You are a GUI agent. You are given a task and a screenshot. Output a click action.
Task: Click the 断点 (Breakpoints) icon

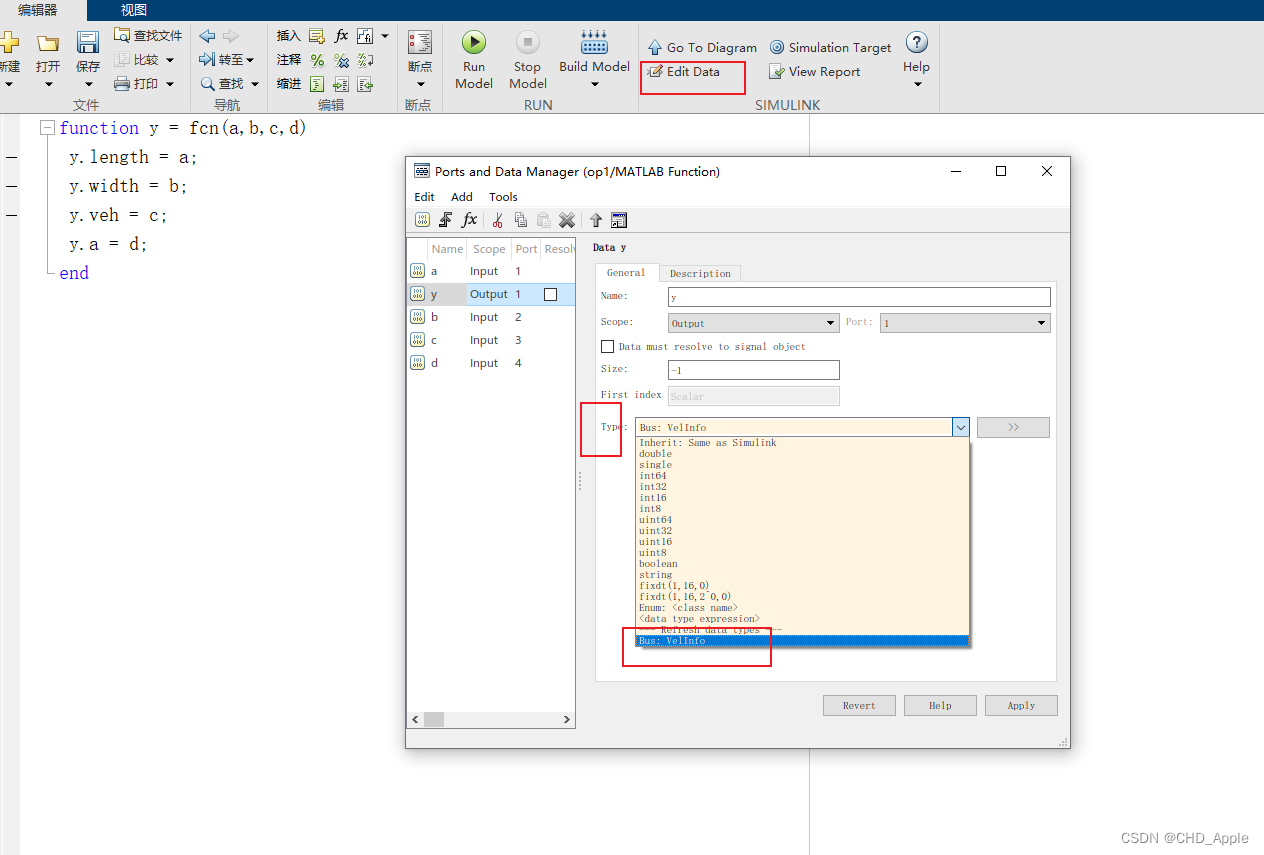click(x=420, y=43)
